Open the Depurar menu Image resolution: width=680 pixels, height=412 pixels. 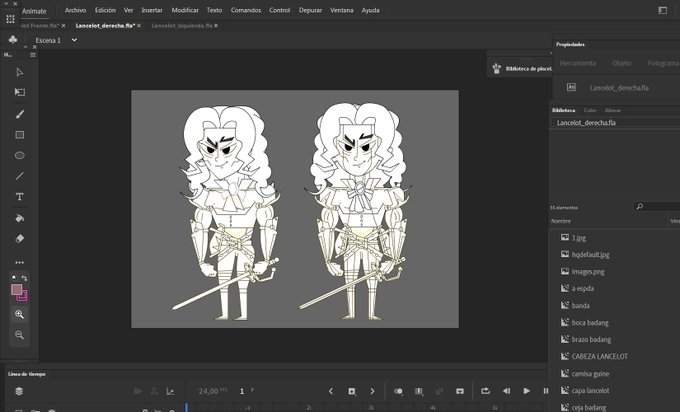[x=311, y=10]
